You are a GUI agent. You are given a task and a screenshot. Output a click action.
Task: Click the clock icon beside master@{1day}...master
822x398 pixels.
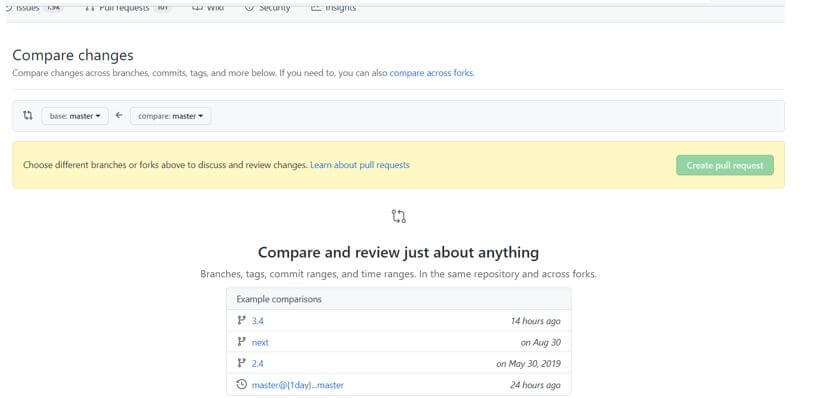[x=241, y=384]
